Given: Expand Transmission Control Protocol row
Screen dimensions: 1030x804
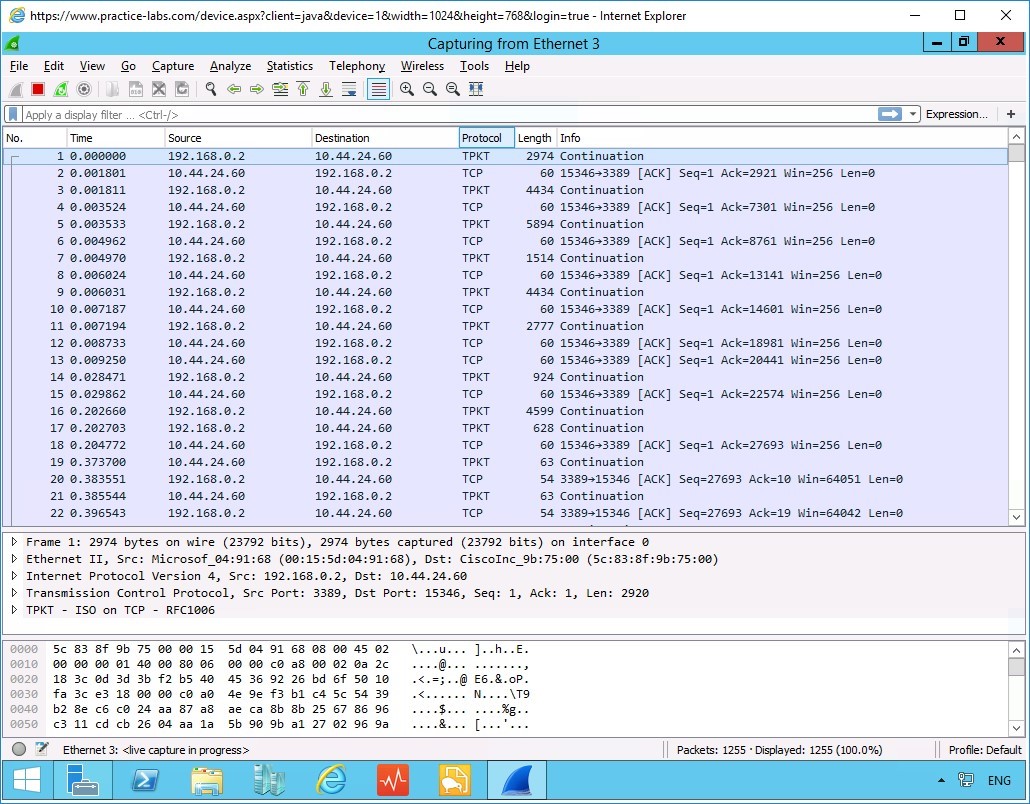Looking at the screenshot, I should [14, 593].
